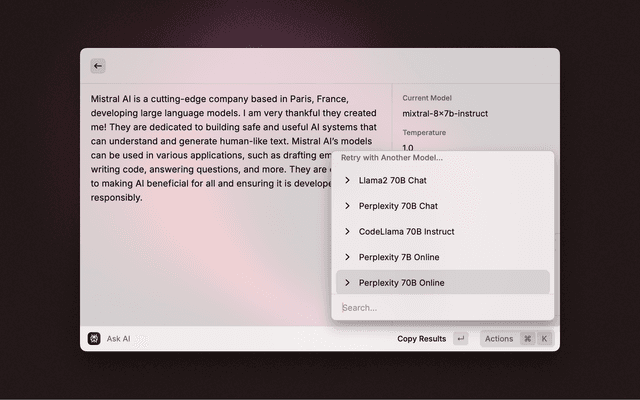Focus the Search field in the model menu

443,308
